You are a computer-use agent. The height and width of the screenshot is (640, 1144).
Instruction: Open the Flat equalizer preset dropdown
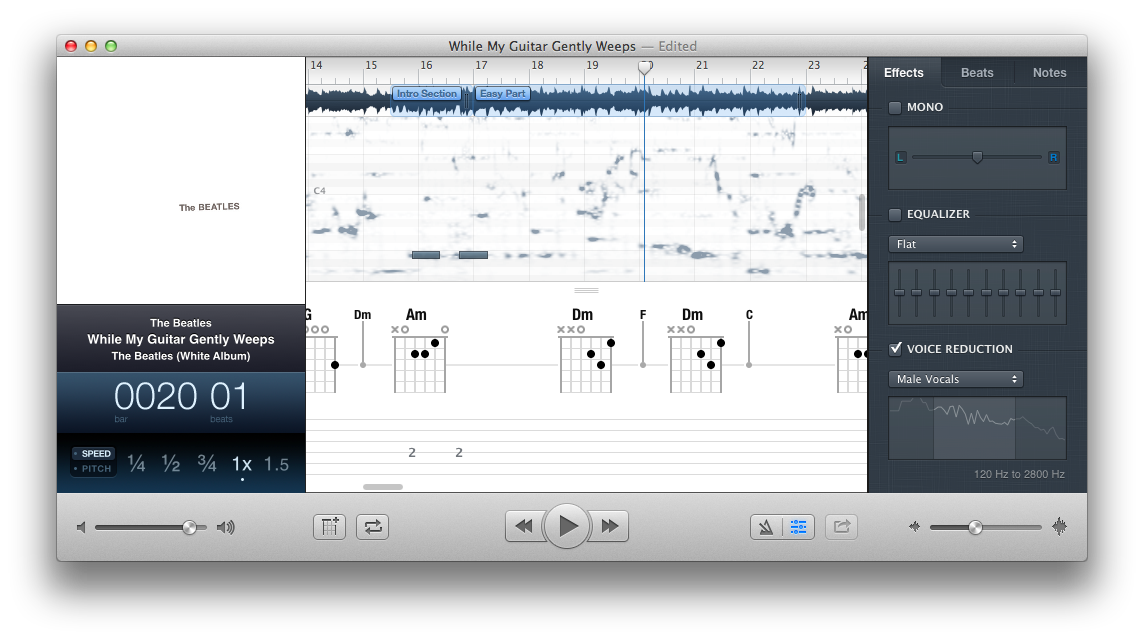tap(955, 244)
